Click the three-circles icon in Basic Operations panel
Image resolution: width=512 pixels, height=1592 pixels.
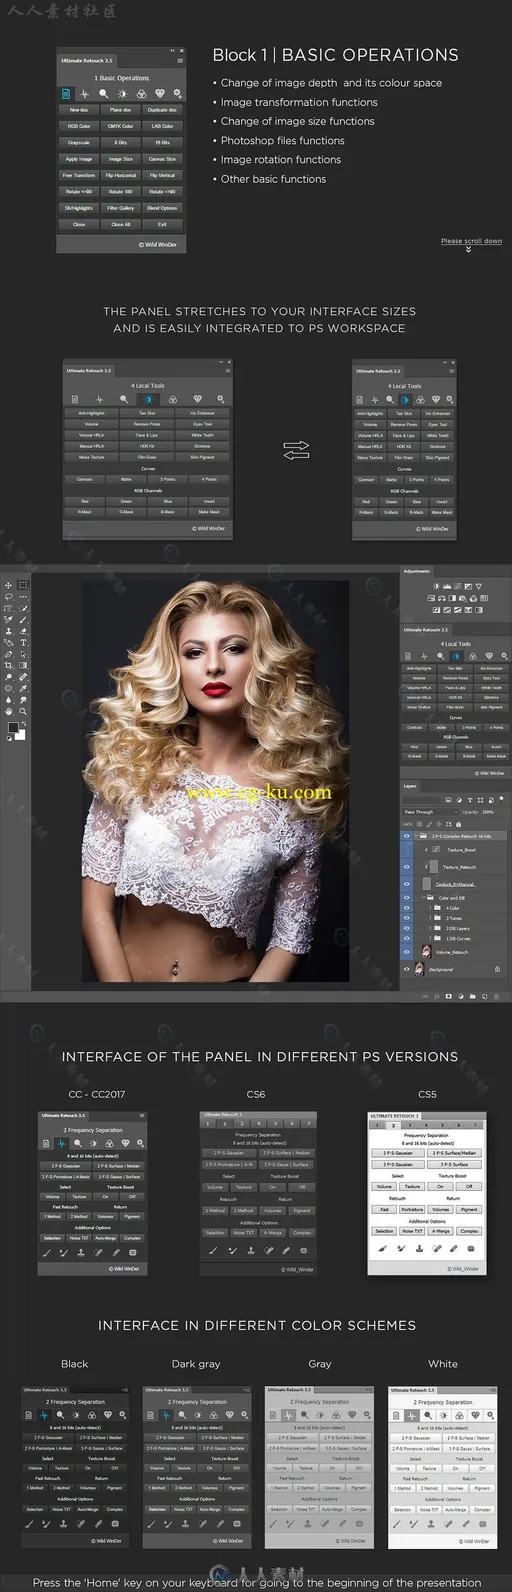pos(142,94)
